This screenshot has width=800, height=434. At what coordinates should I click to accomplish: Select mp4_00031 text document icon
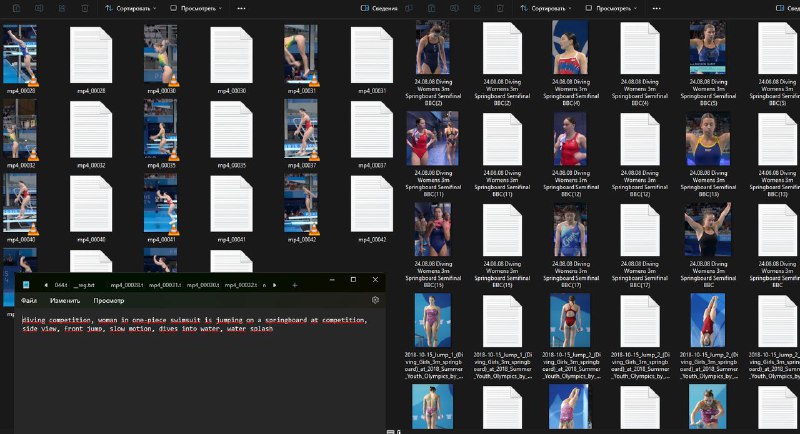coord(372,55)
